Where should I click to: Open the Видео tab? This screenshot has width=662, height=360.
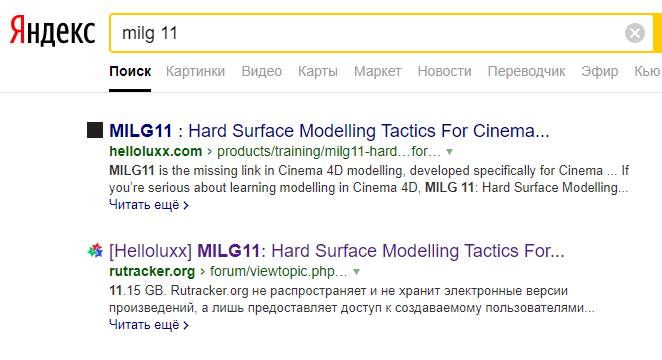(x=261, y=71)
